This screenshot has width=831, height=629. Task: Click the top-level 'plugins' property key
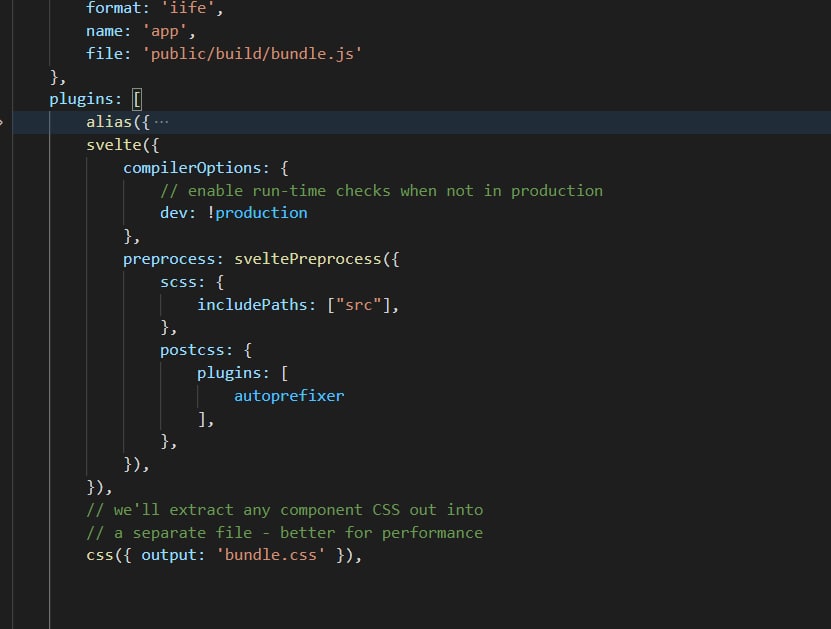[82, 99]
